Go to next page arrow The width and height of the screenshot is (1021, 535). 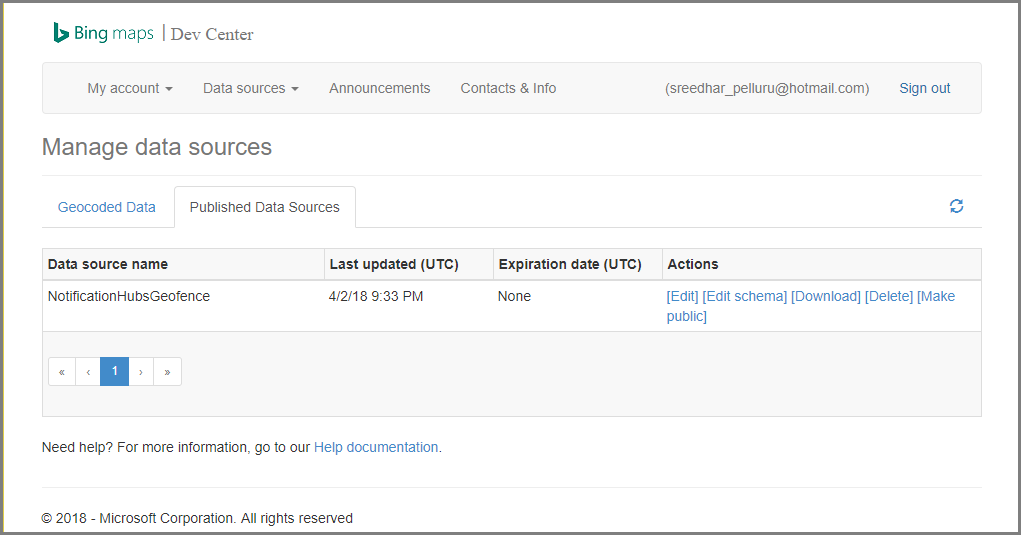click(141, 372)
